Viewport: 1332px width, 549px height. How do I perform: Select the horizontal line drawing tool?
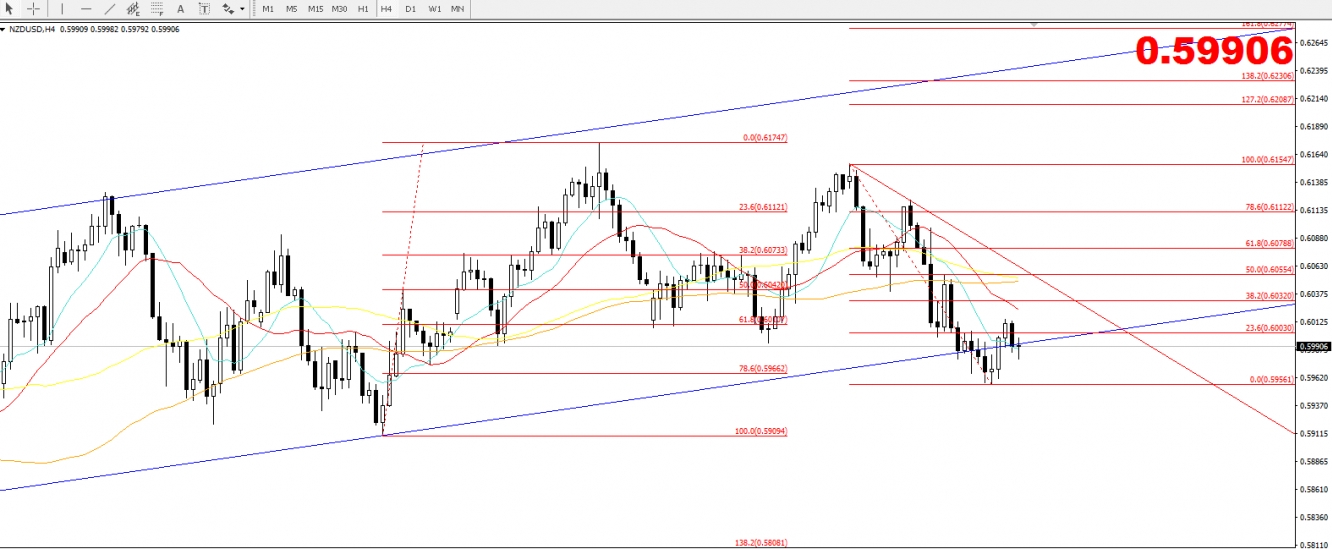[83, 9]
